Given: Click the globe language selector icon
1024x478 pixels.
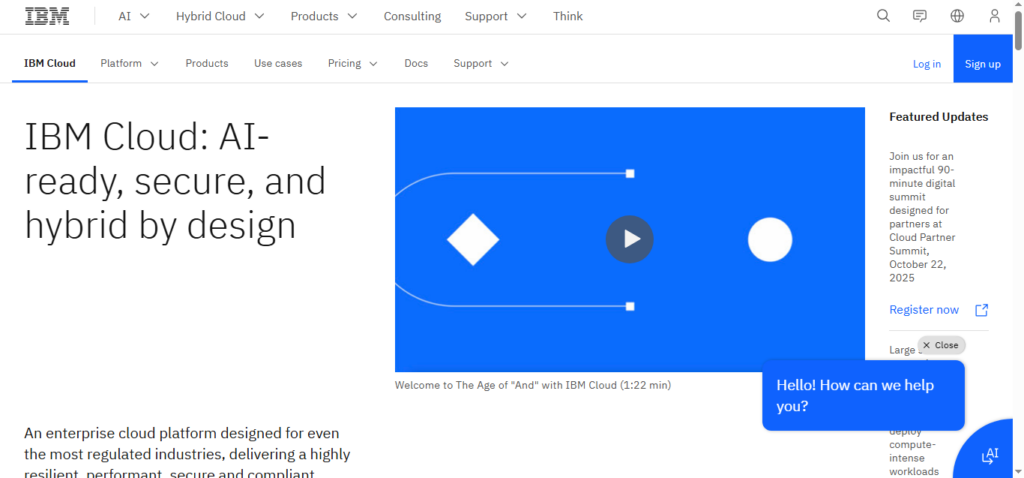Looking at the screenshot, I should click(x=957, y=16).
